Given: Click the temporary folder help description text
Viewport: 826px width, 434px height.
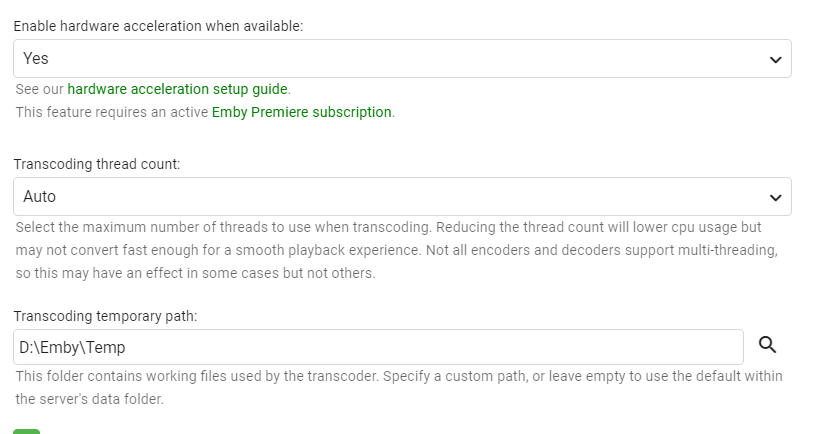Looking at the screenshot, I should (398, 376).
